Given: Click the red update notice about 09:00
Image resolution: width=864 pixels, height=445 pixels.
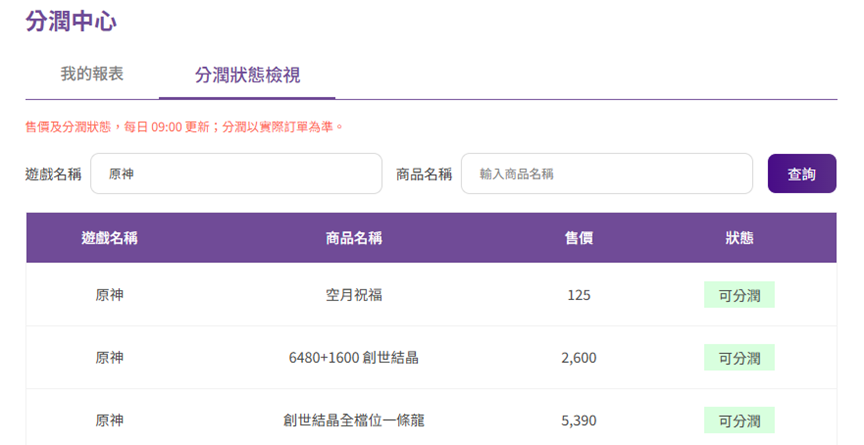Looking at the screenshot, I should point(185,127).
